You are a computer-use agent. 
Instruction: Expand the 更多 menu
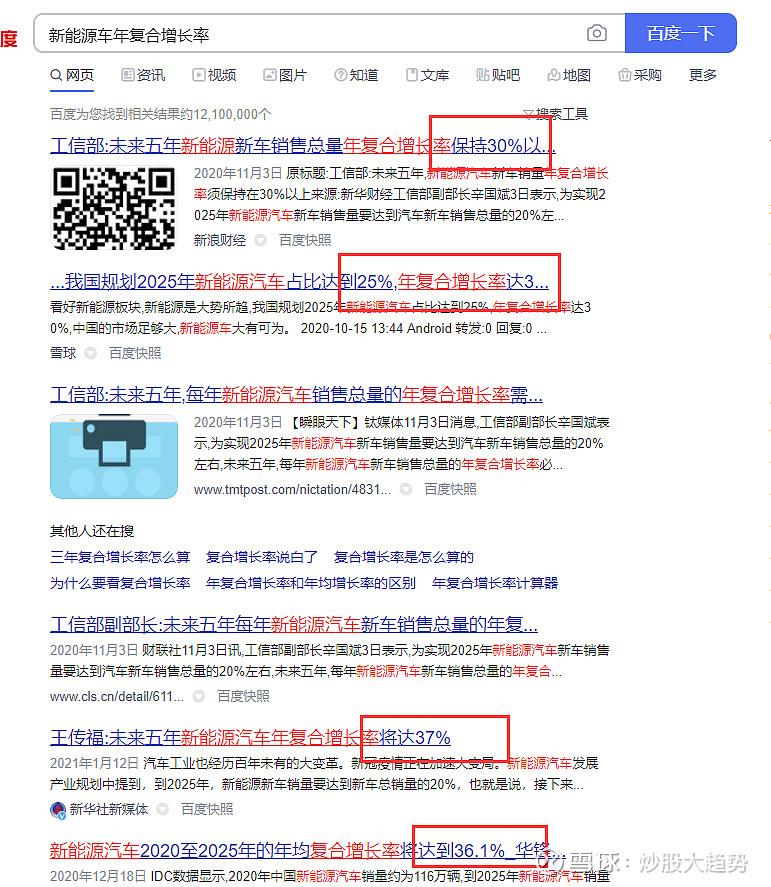(703, 75)
